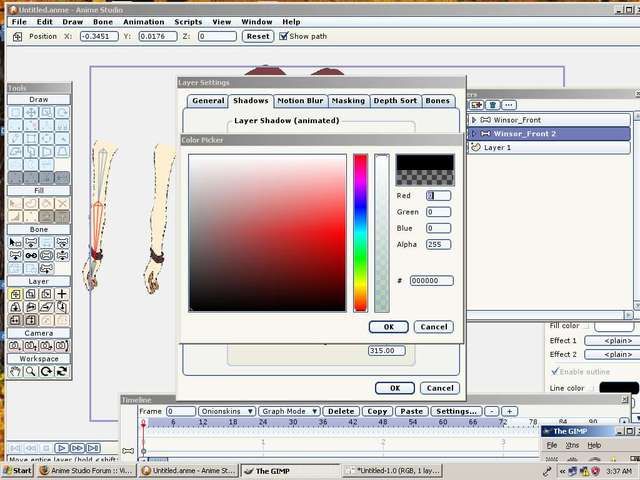
Task: Pick the plus-shaped Set Origin layer tool
Action: (x=62, y=294)
